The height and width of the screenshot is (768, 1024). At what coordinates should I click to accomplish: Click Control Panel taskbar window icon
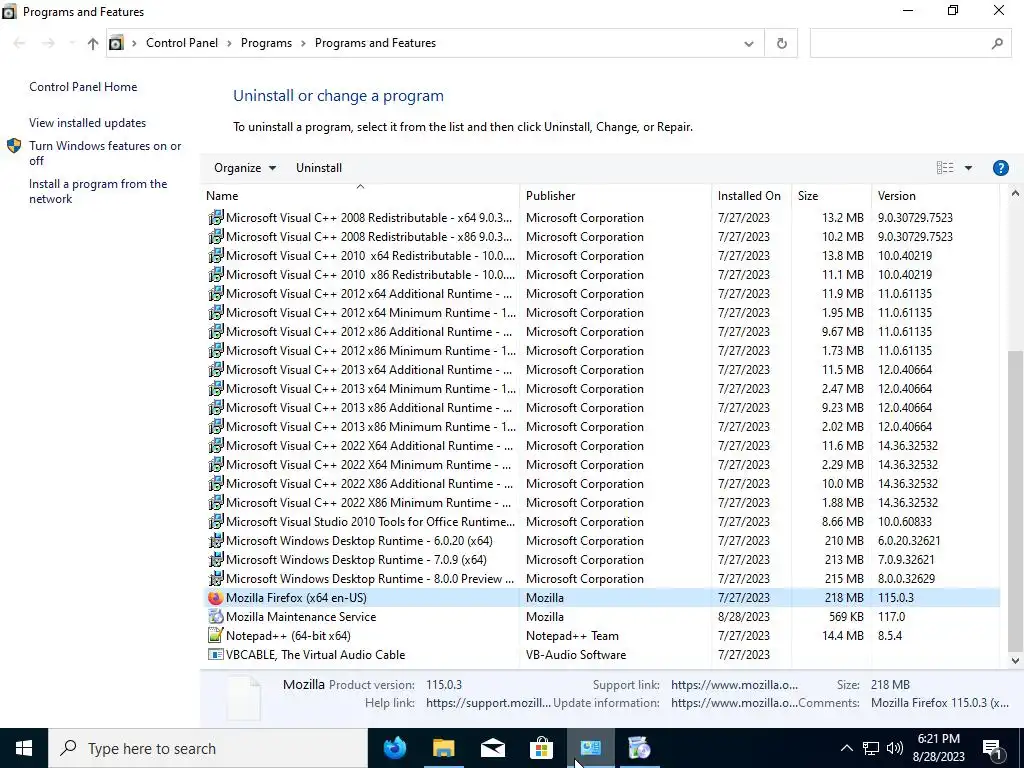point(590,748)
